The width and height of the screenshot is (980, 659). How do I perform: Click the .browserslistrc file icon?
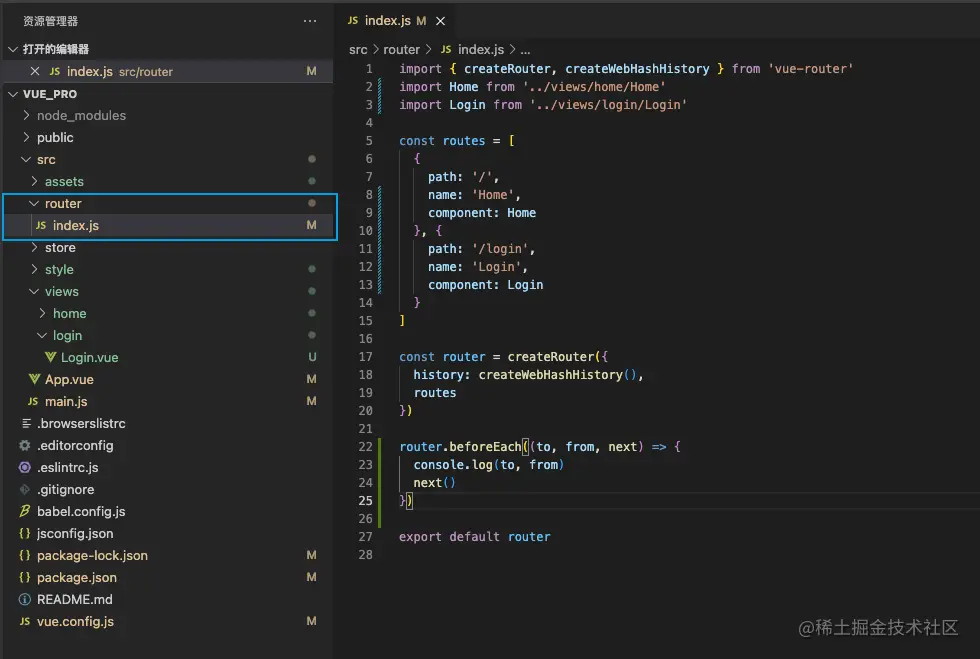tap(26, 423)
